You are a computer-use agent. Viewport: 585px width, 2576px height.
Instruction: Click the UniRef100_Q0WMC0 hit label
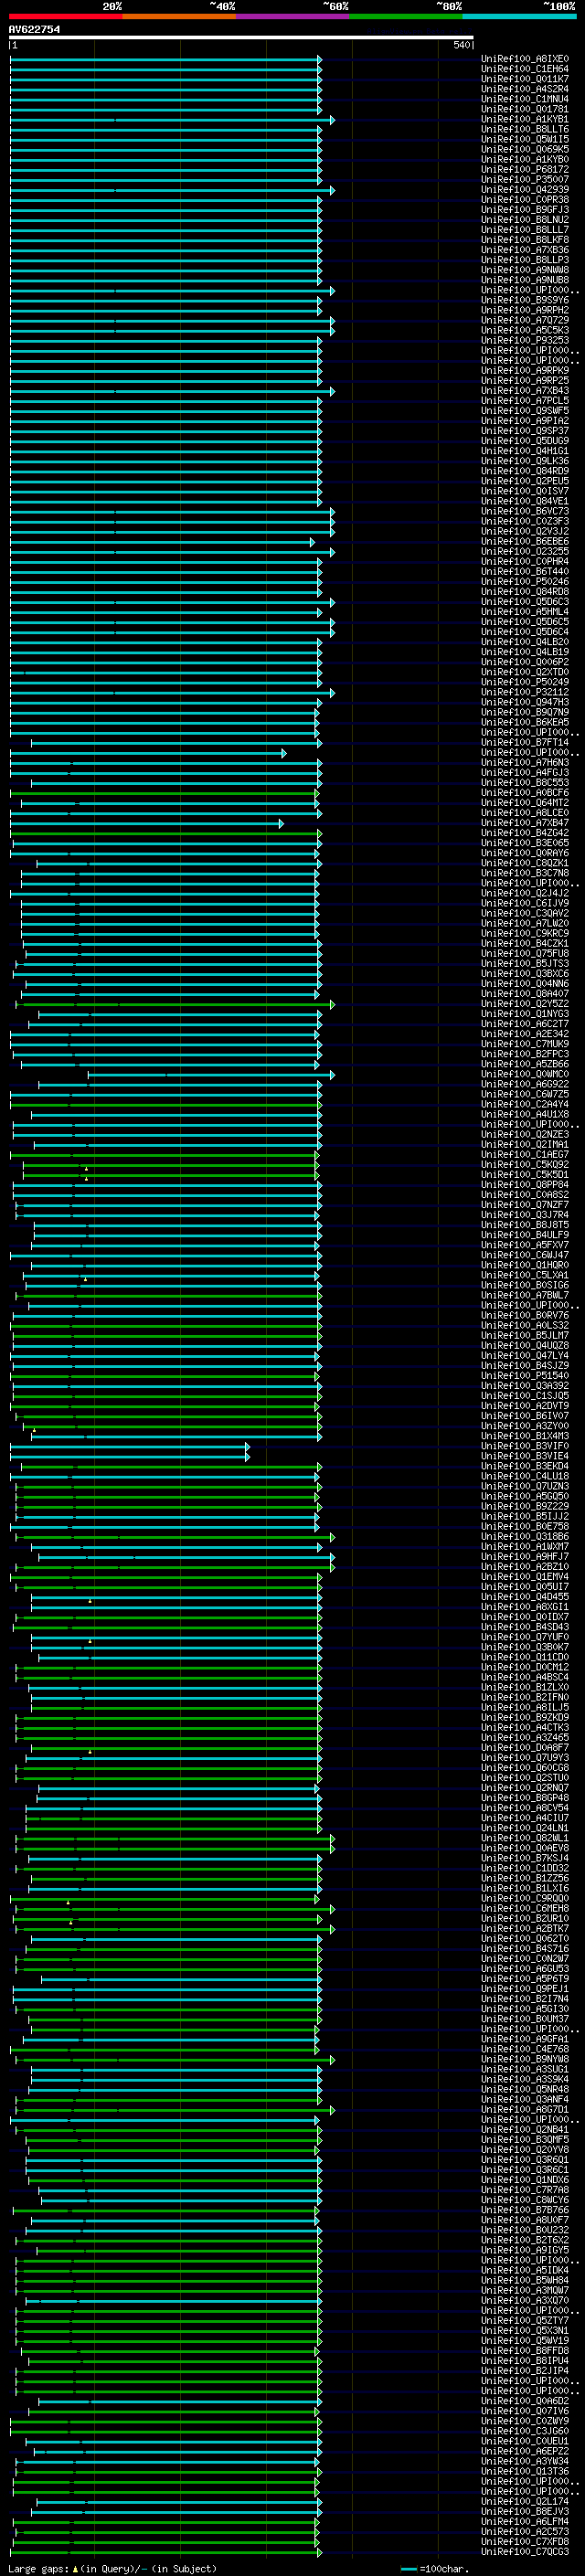[525, 1074]
